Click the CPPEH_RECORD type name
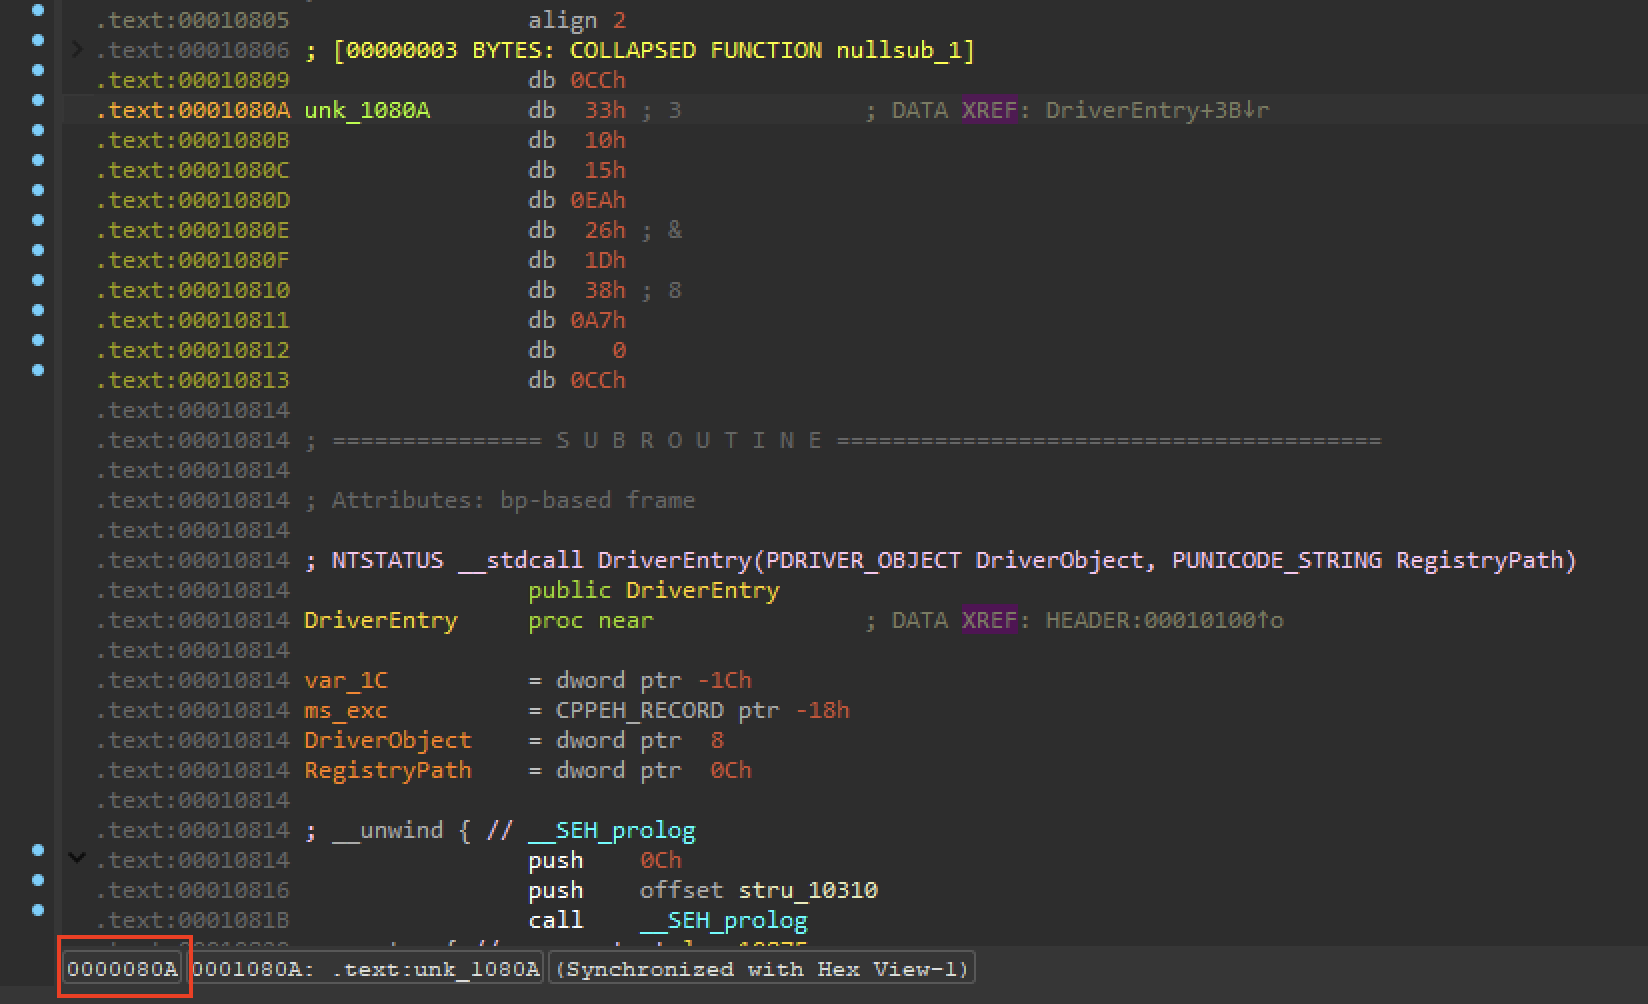This screenshot has width=1648, height=1004. point(640,710)
